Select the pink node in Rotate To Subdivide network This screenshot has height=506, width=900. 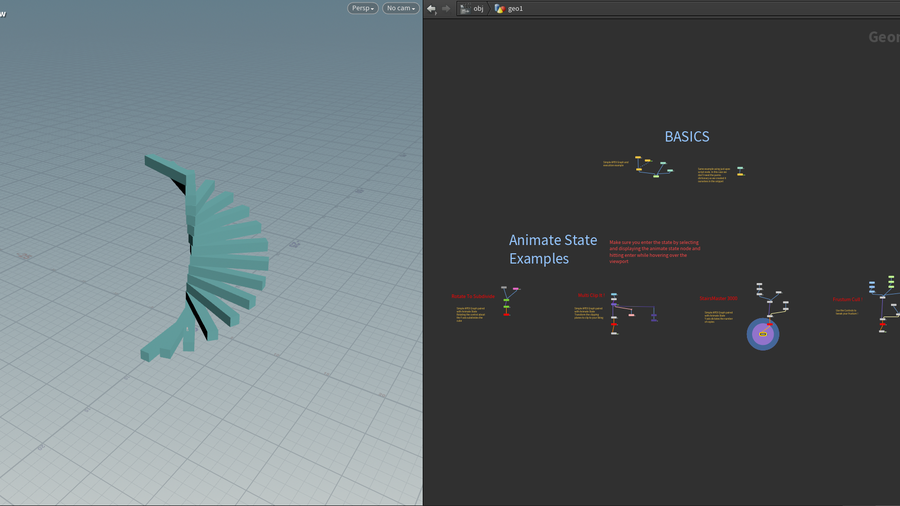pyautogui.click(x=516, y=289)
